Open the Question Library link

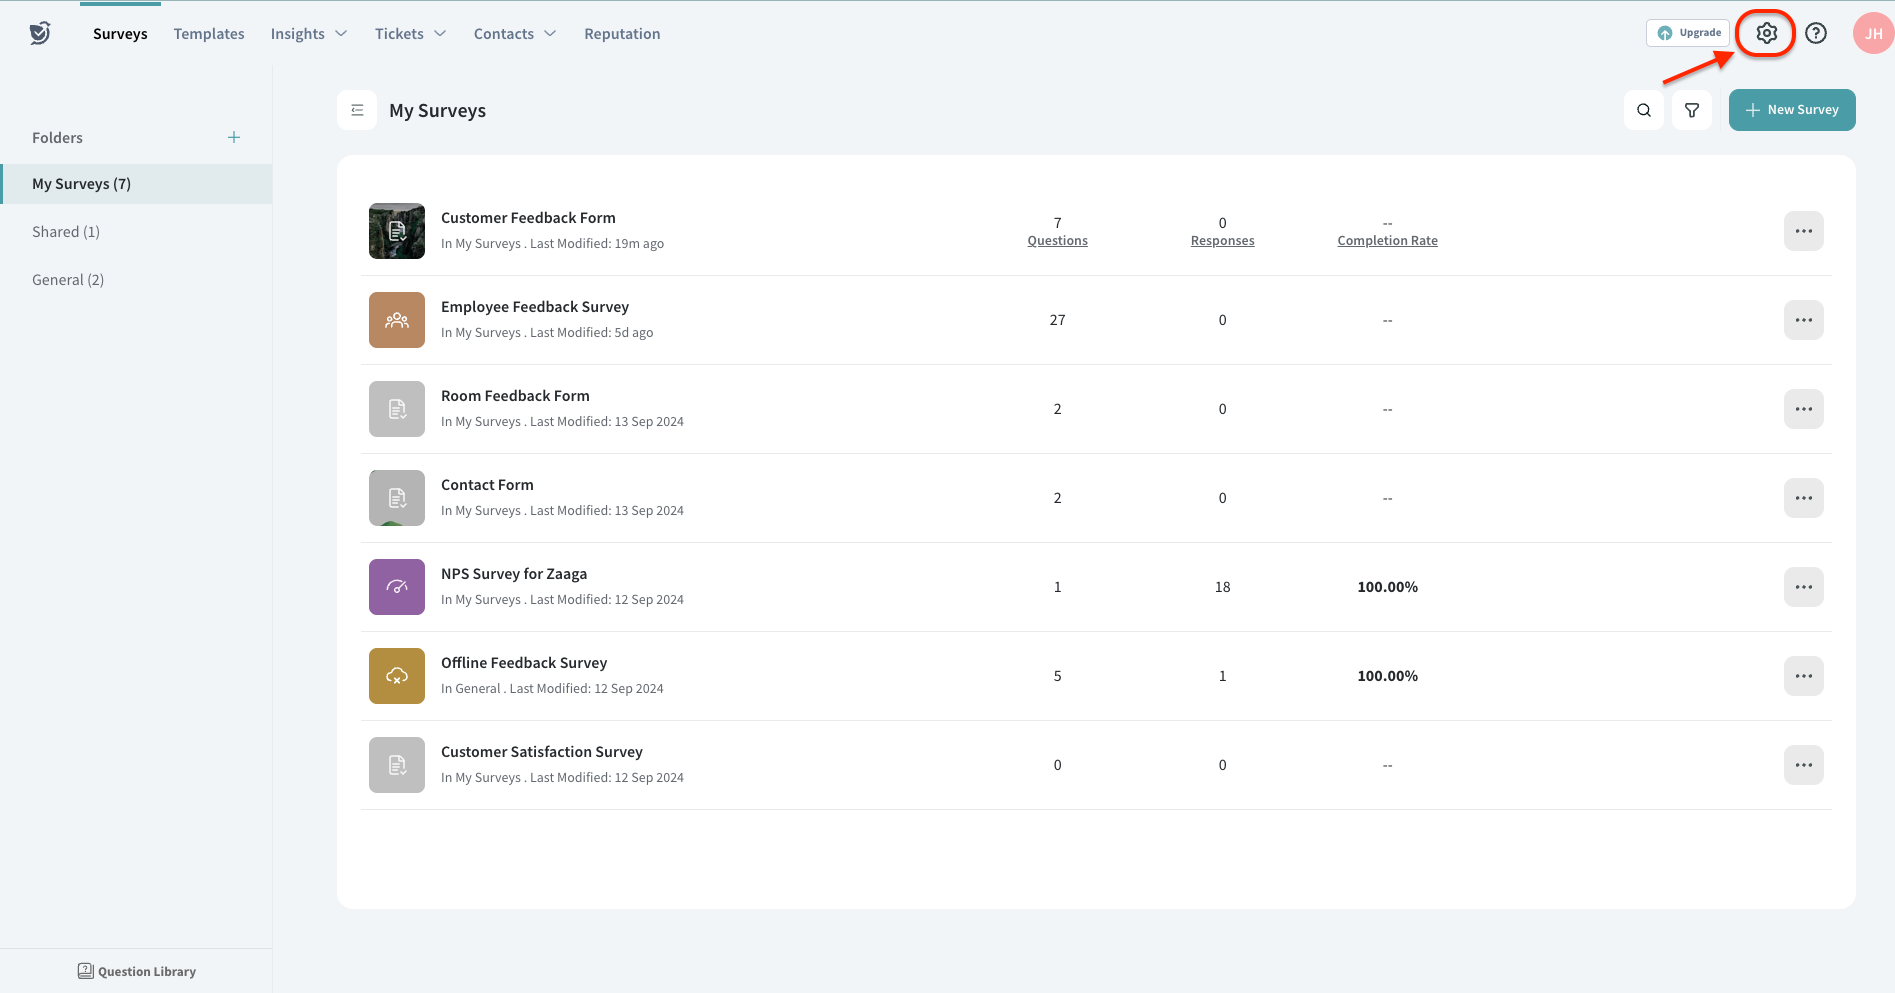tap(137, 971)
